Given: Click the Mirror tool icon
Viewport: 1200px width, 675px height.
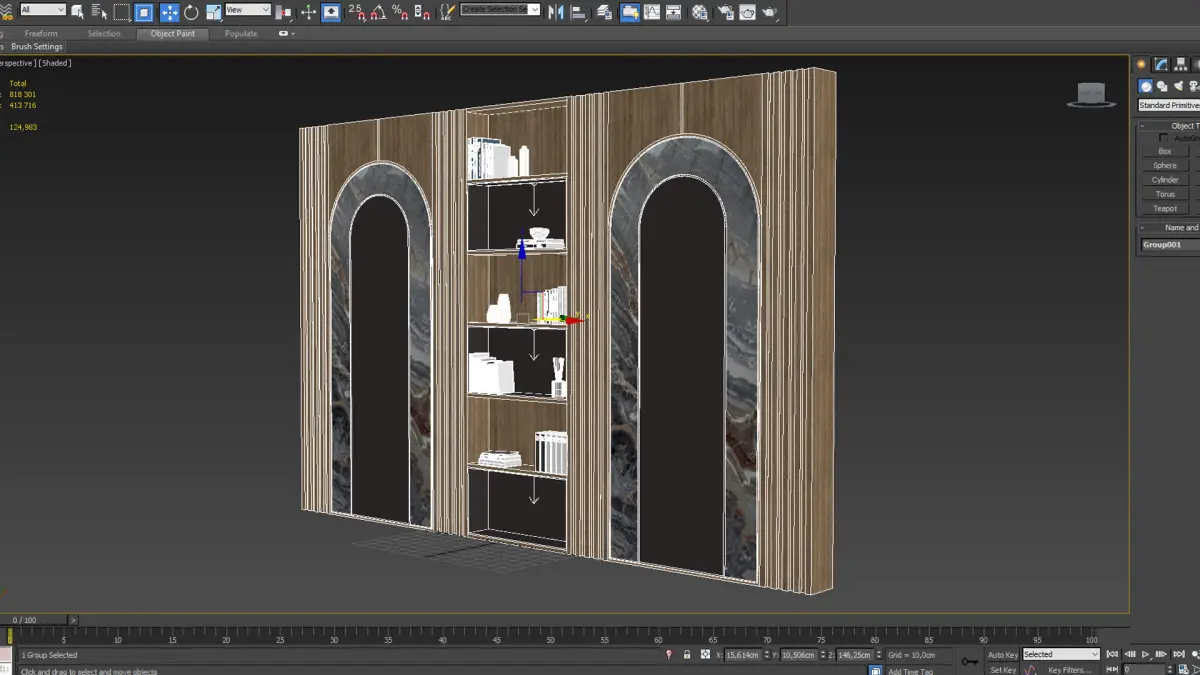Looking at the screenshot, I should point(556,13).
